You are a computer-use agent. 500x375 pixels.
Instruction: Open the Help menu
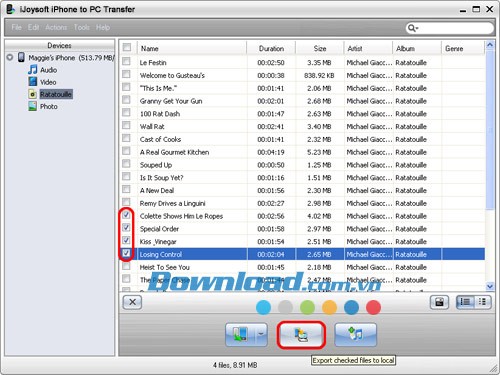pos(103,27)
